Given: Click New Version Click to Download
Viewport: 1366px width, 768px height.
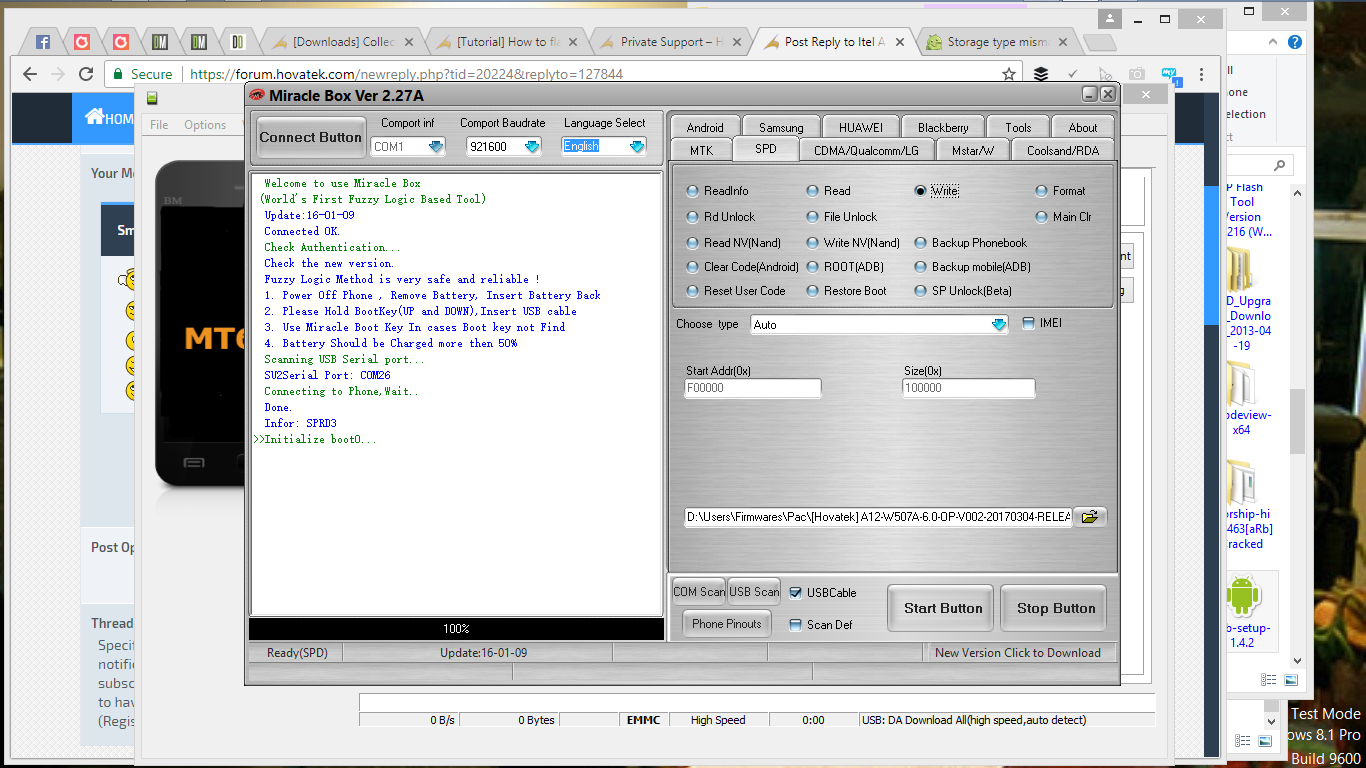Looking at the screenshot, I should tap(1018, 653).
